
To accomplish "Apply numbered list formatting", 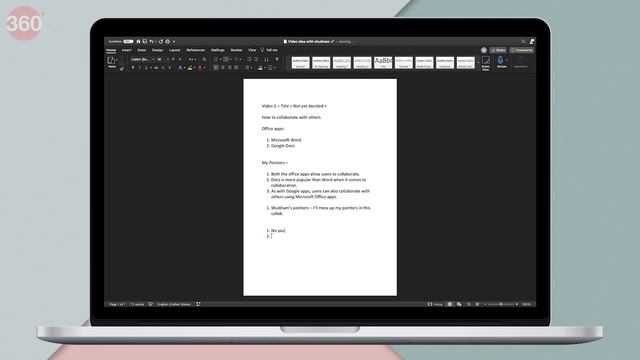I will 226,59.
